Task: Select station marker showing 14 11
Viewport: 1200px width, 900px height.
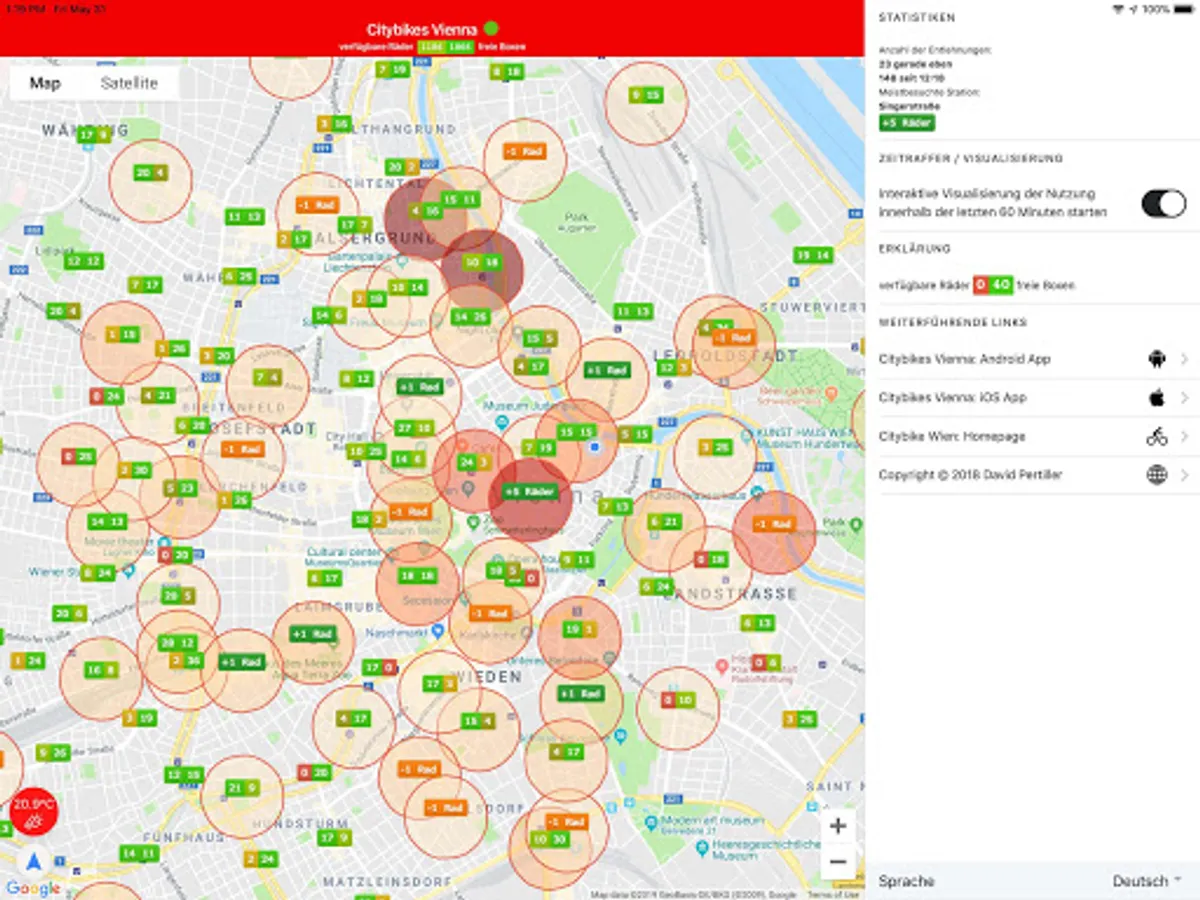Action: coord(139,853)
